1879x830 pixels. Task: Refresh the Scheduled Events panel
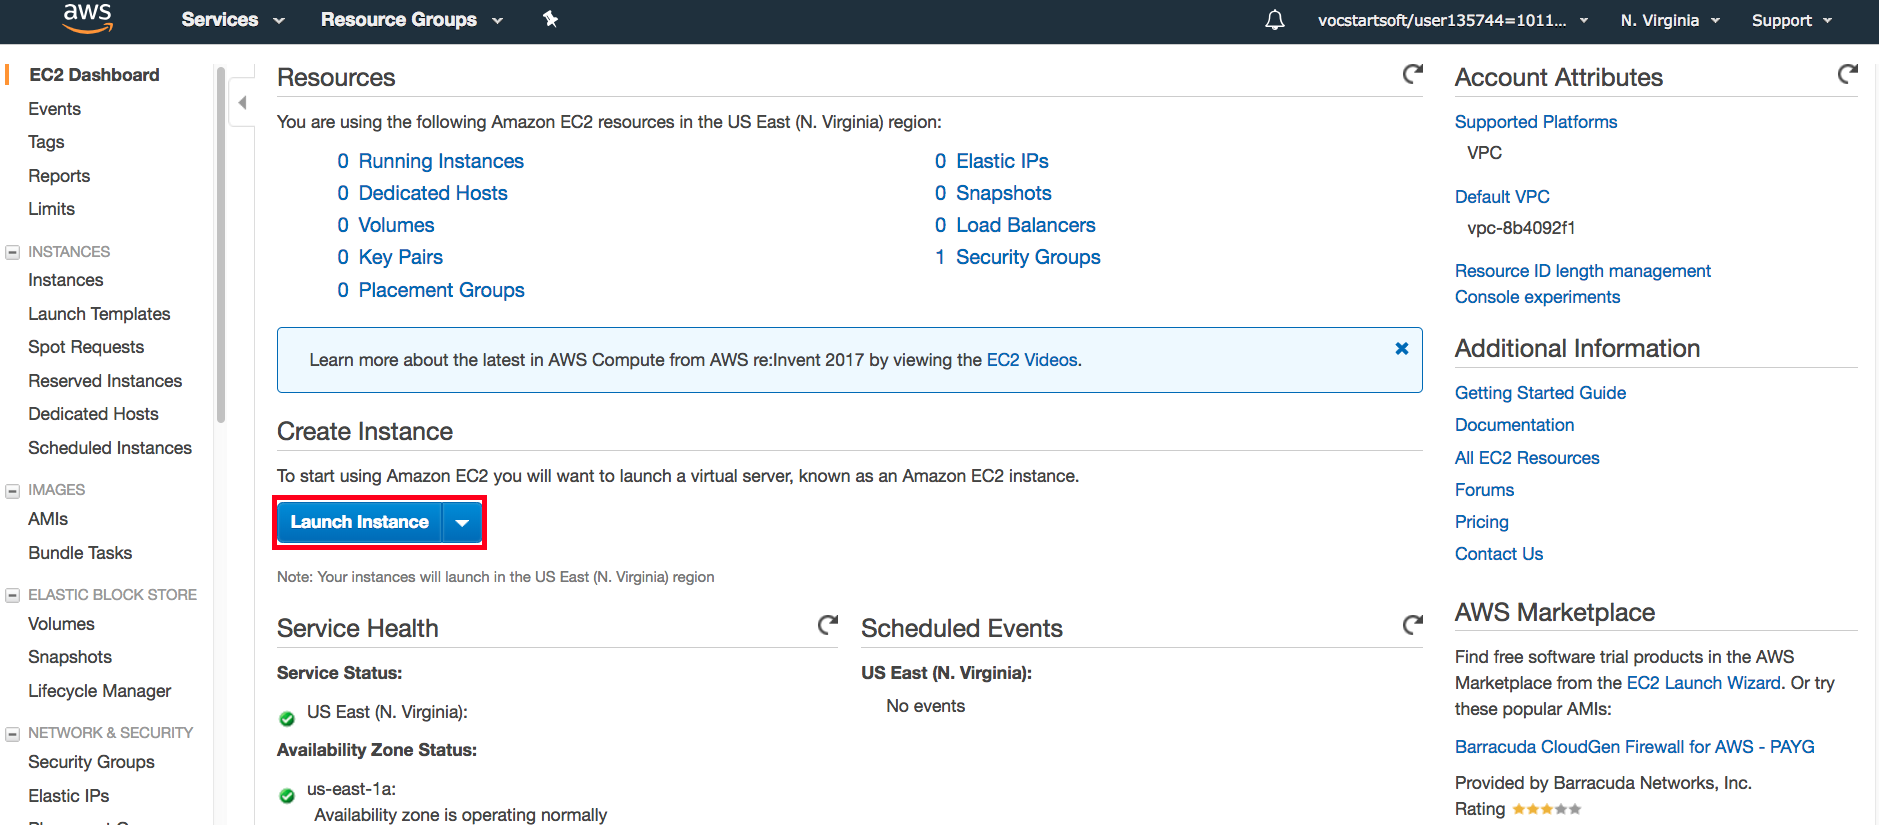click(x=1412, y=625)
